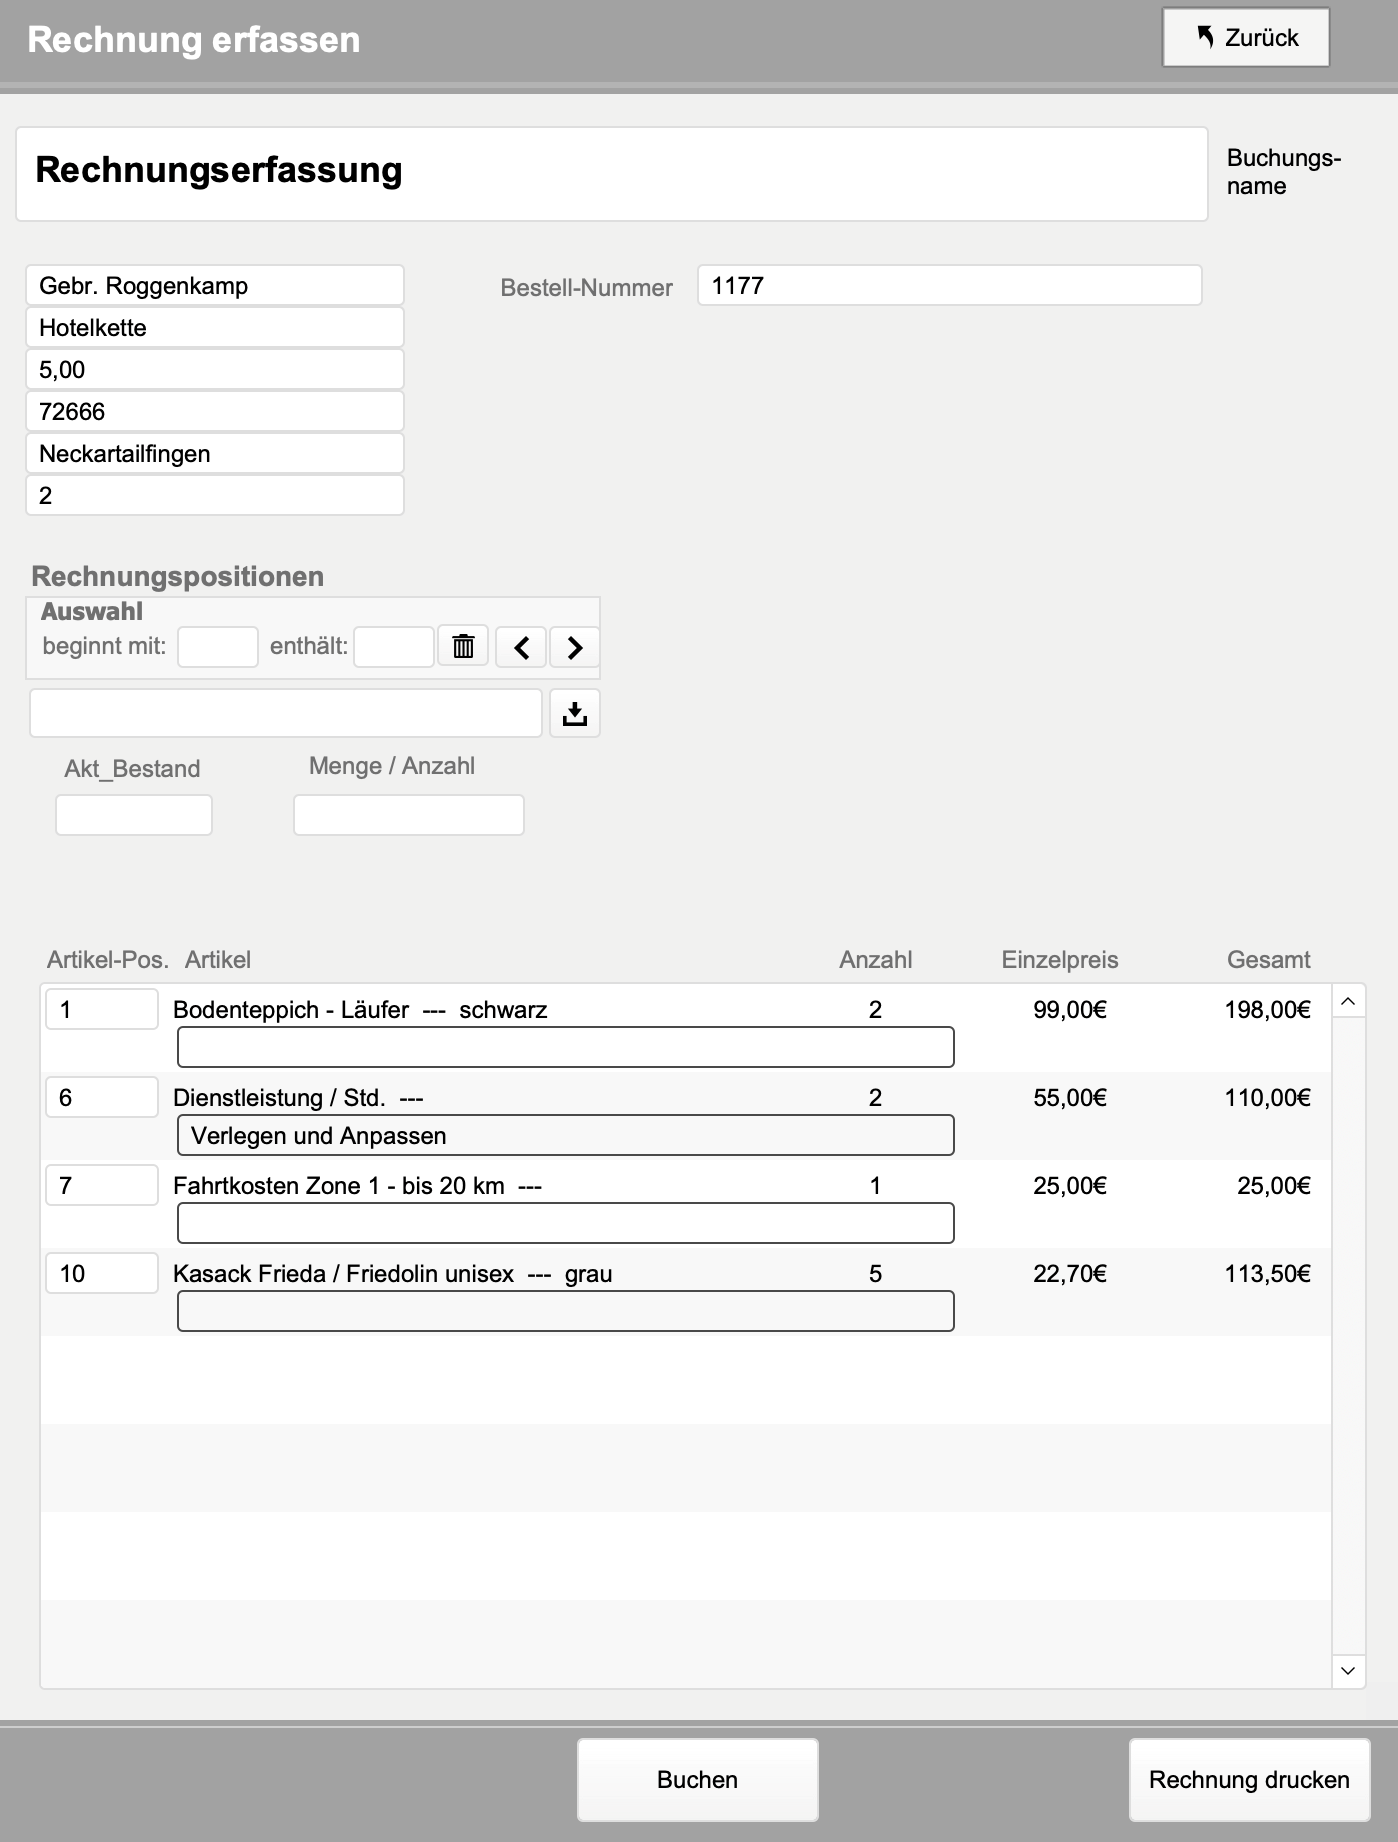Click the Rechnungserfassung booking name field
The image size is (1398, 1842).
611,174
